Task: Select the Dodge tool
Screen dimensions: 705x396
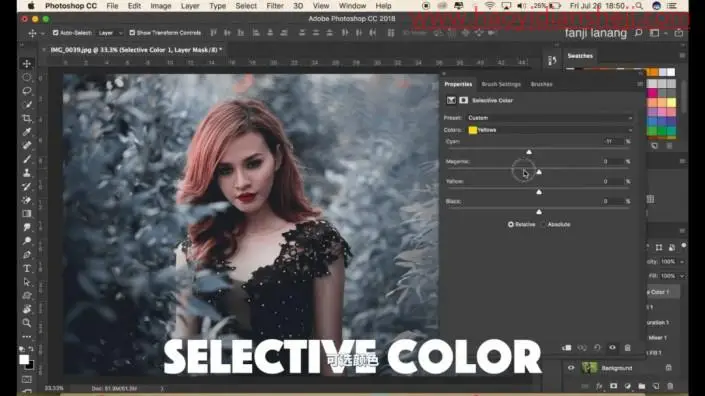Action: point(27,241)
